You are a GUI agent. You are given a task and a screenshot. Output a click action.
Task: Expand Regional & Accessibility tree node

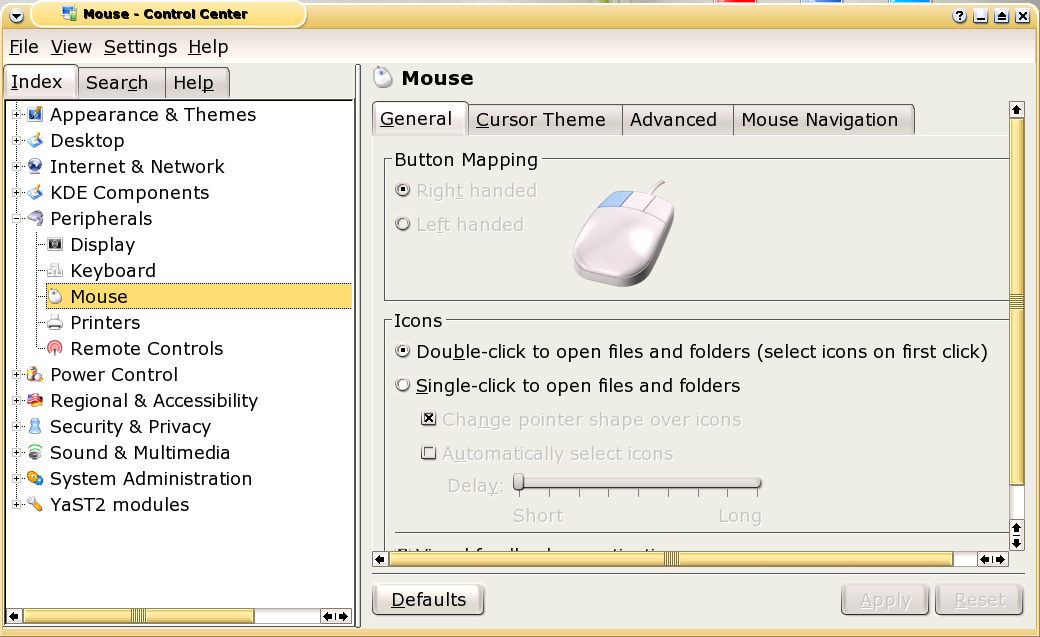(17, 400)
